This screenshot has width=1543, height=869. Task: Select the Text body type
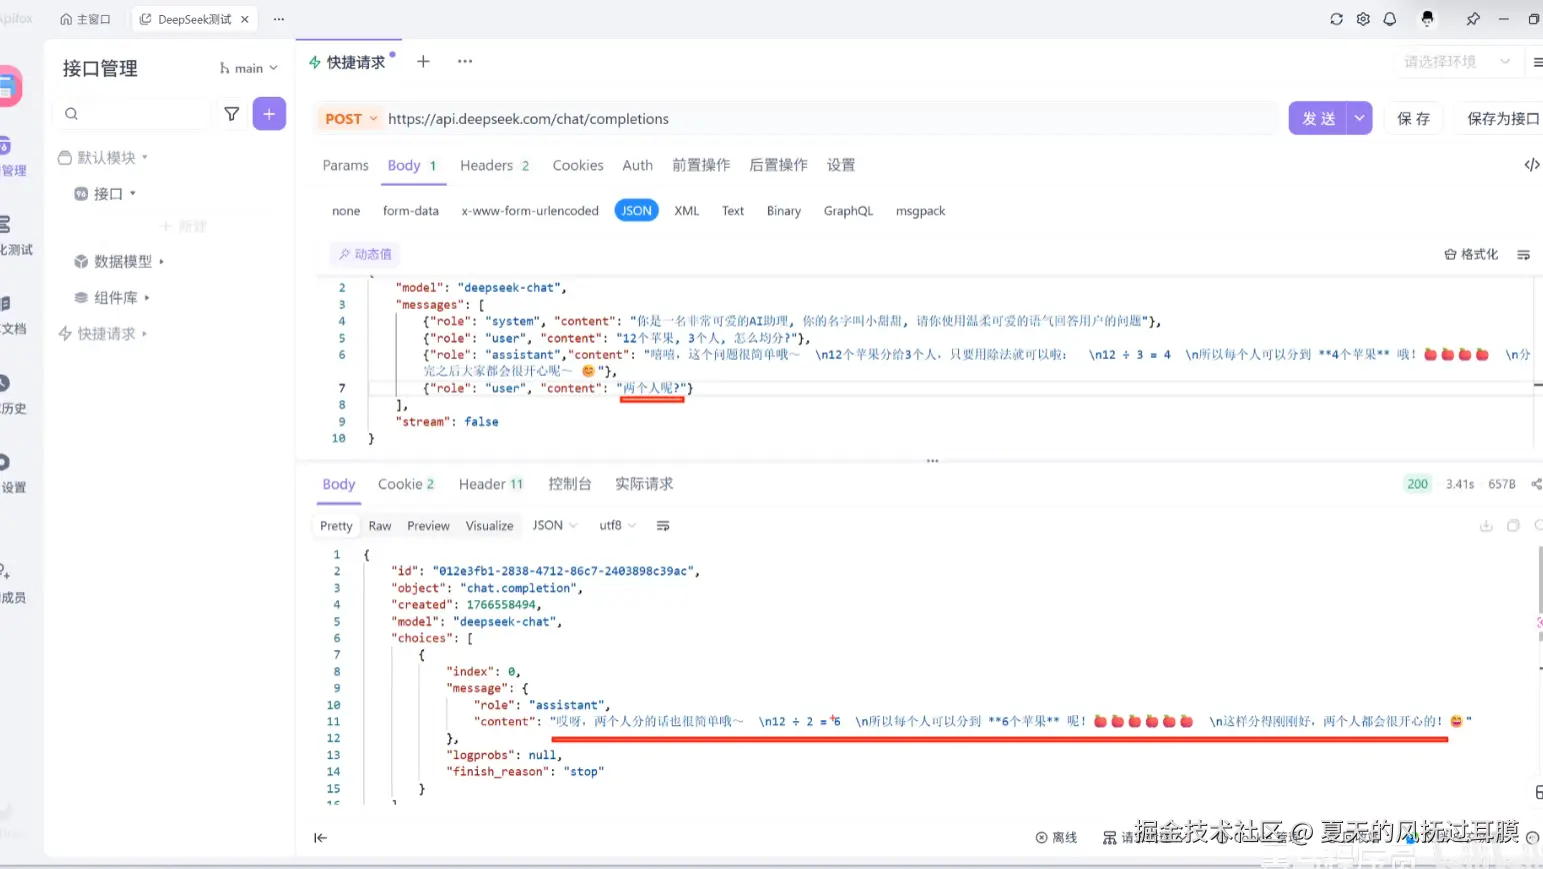[733, 211]
